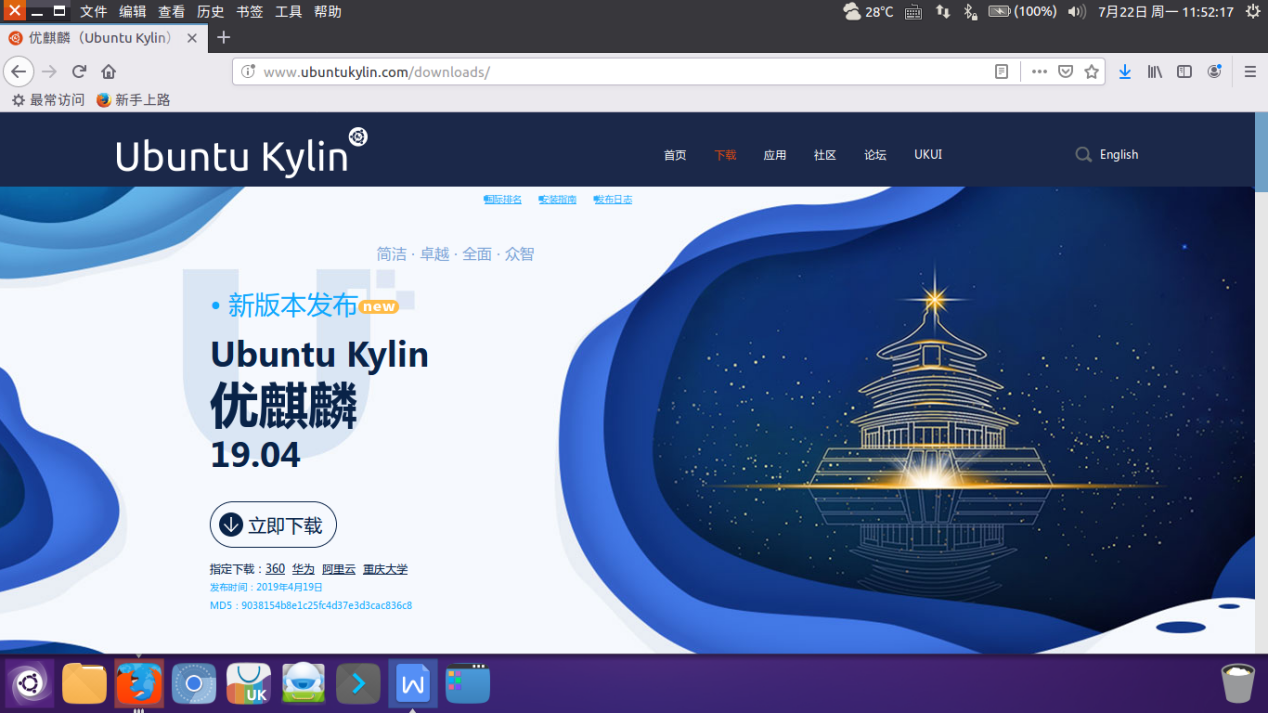Toggle reader view in address bar
The image size is (1268, 713).
pyautogui.click(x=1001, y=72)
